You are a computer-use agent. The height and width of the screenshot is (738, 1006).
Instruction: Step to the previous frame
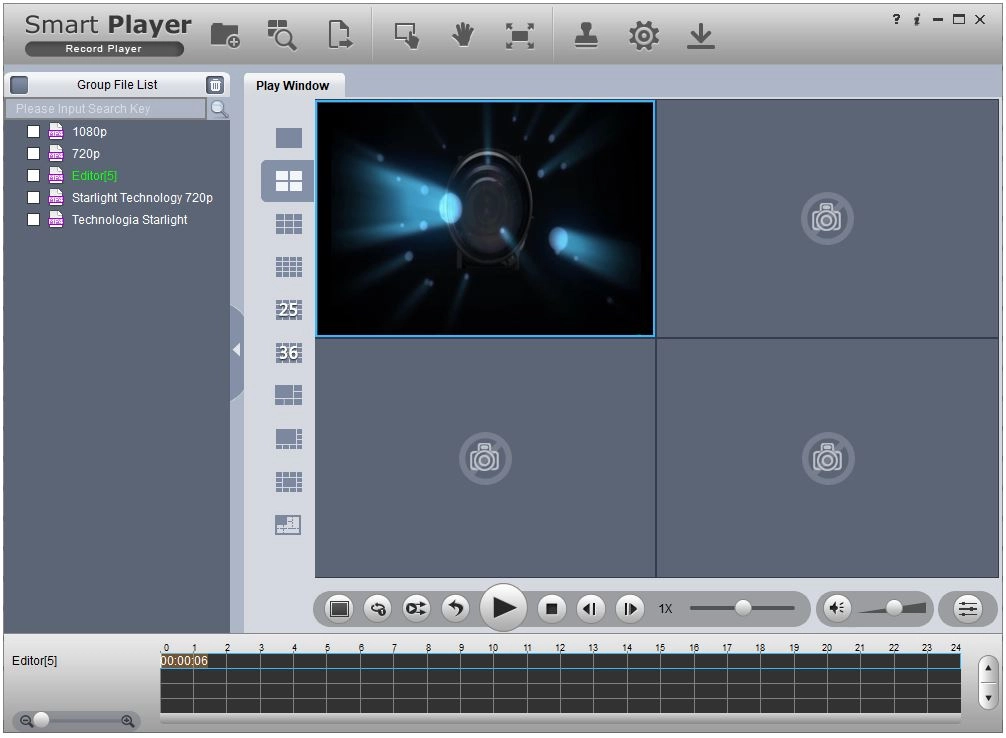tap(590, 608)
